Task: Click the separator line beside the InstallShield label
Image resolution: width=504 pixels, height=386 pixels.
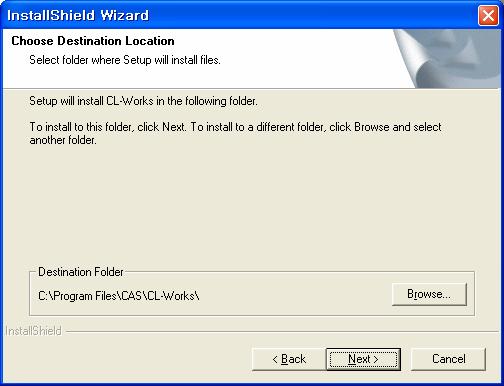Action: click(282, 332)
